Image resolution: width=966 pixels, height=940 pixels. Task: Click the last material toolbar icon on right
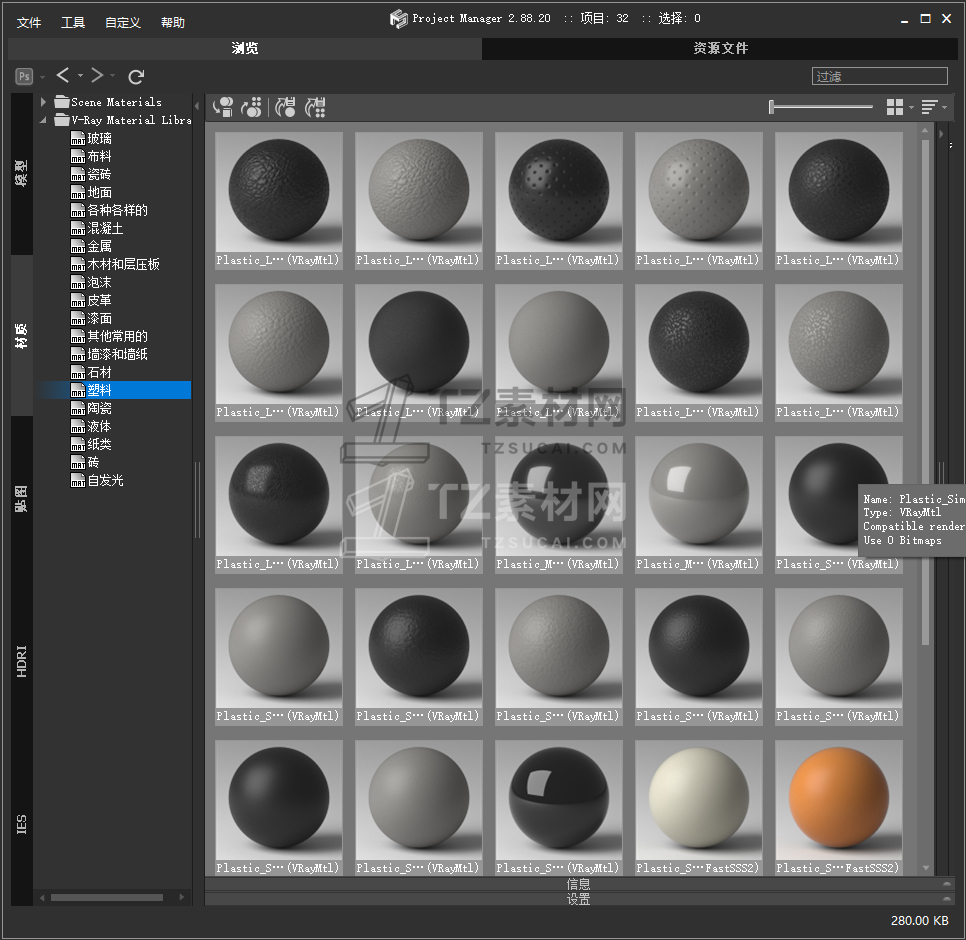[x=316, y=107]
